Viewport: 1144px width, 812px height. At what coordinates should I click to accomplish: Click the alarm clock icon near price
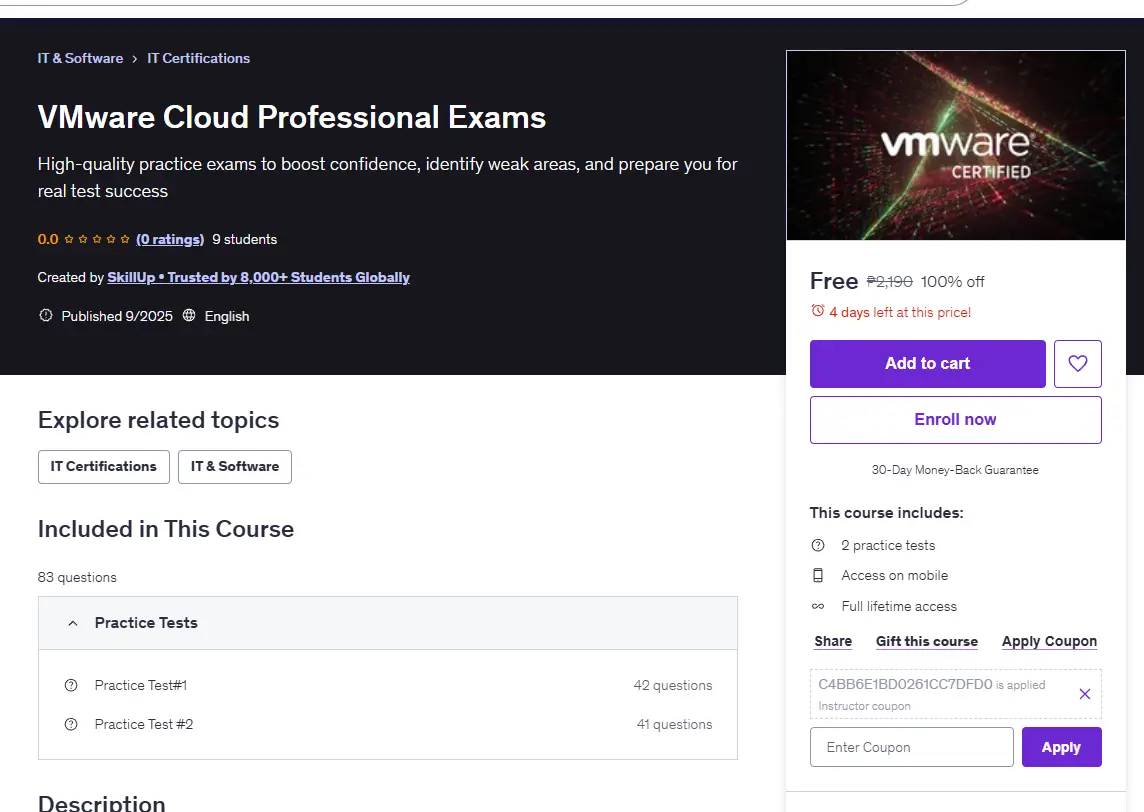click(x=818, y=311)
